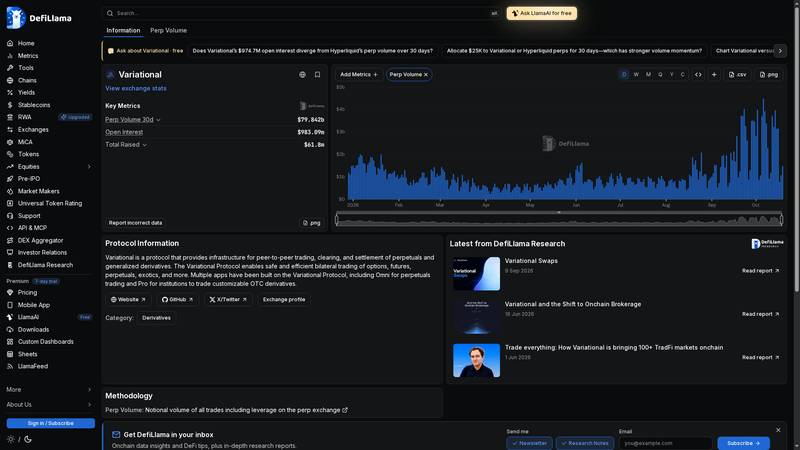
Task: Click the page vertical scrollbar
Action: (796, 148)
